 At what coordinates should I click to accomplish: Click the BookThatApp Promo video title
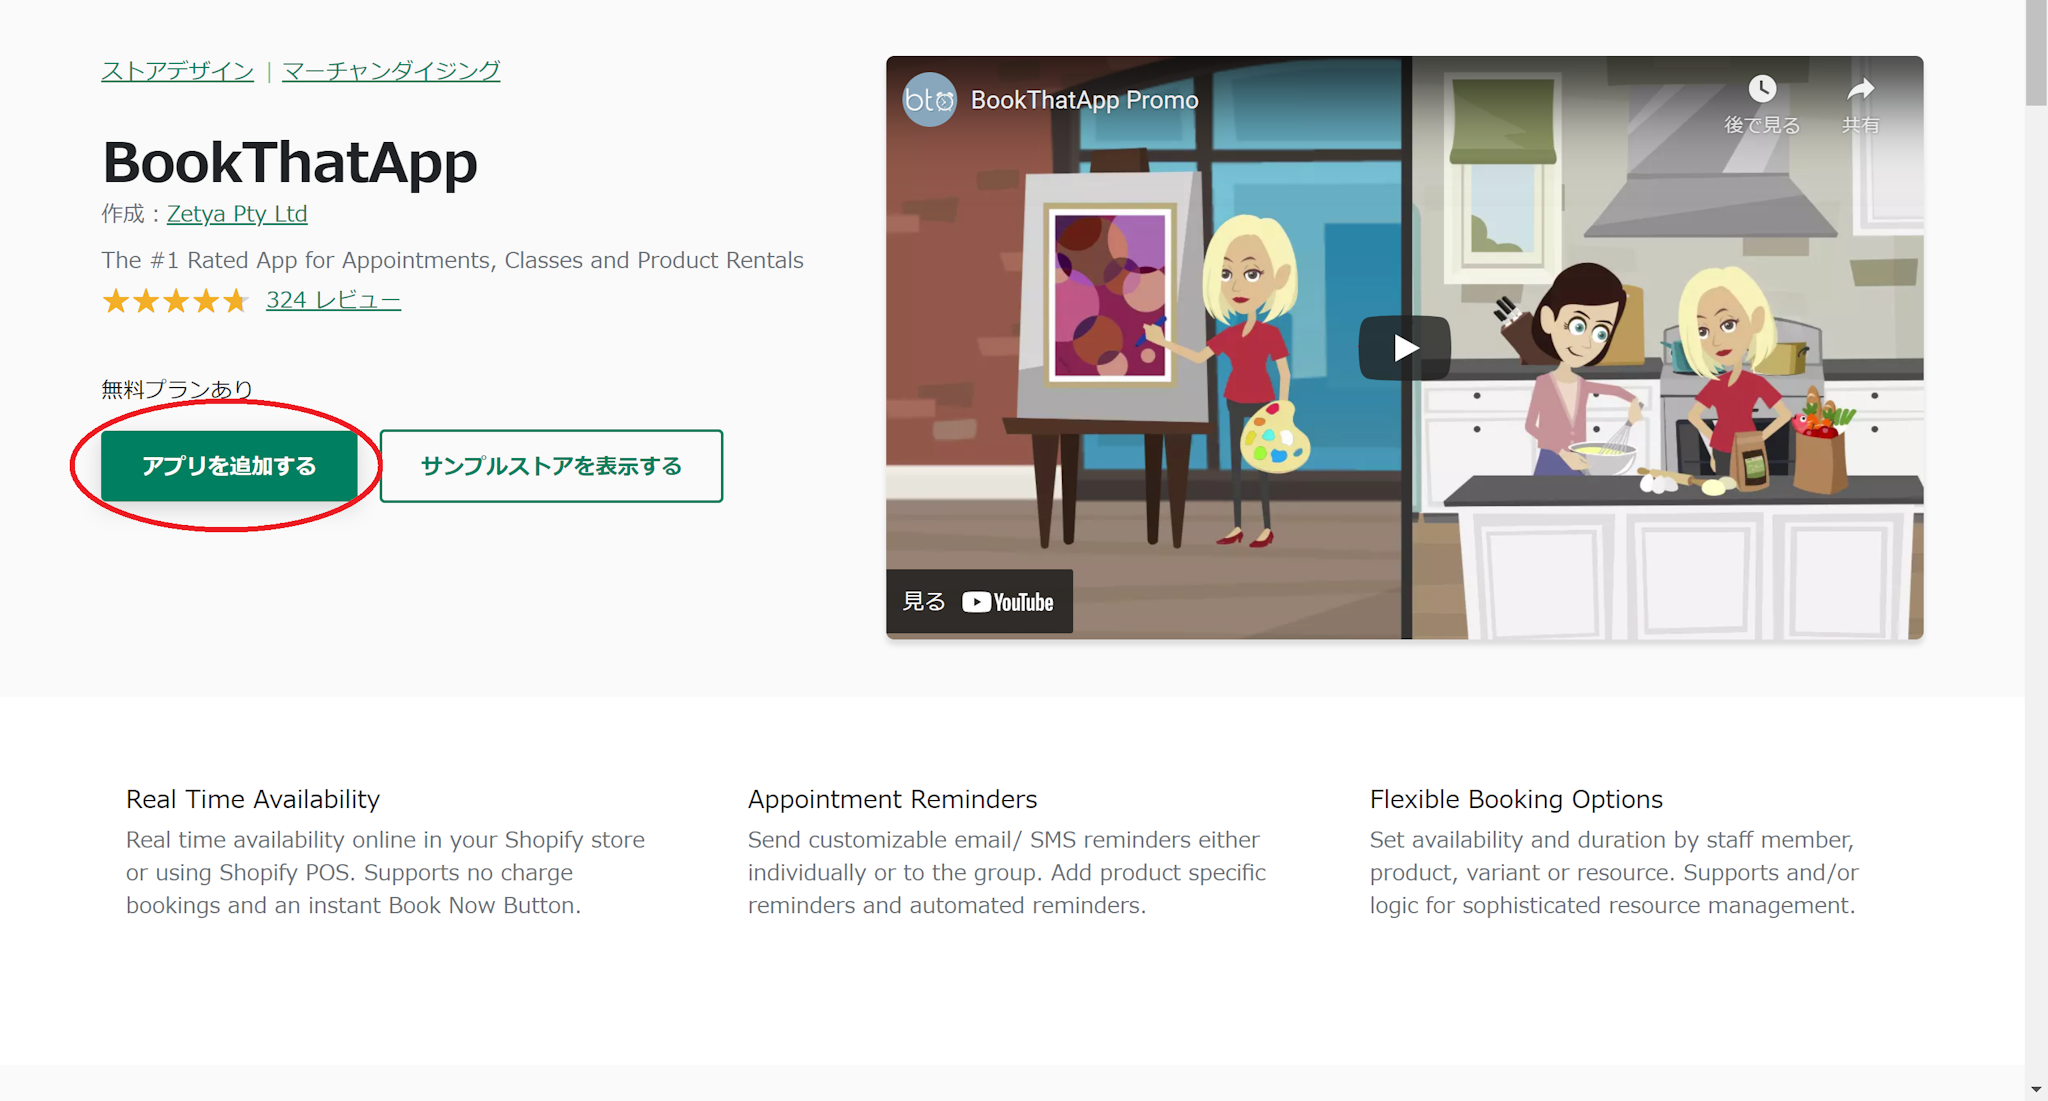coord(1084,100)
